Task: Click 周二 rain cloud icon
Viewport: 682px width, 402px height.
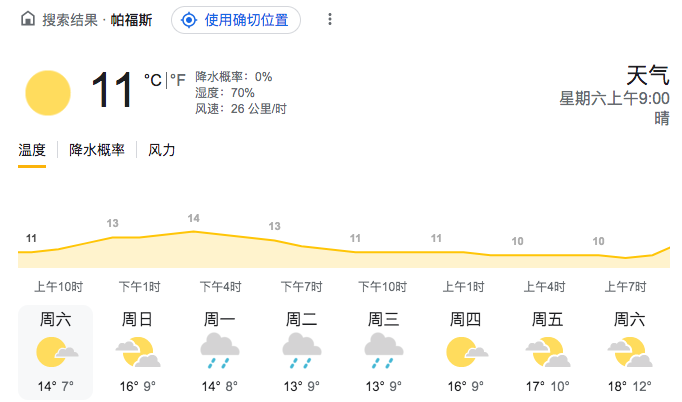Action: point(301,352)
